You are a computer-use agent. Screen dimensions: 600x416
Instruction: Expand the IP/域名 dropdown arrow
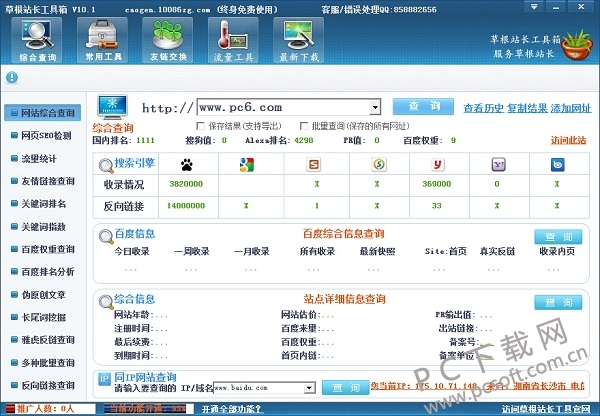(x=309, y=388)
